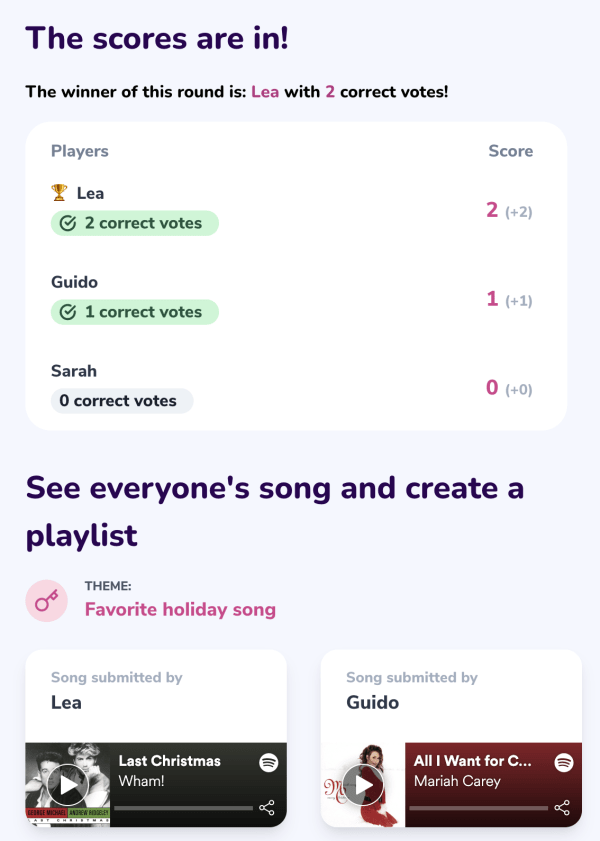
Task: Click the All I Want for C... title
Action: pos(472,761)
